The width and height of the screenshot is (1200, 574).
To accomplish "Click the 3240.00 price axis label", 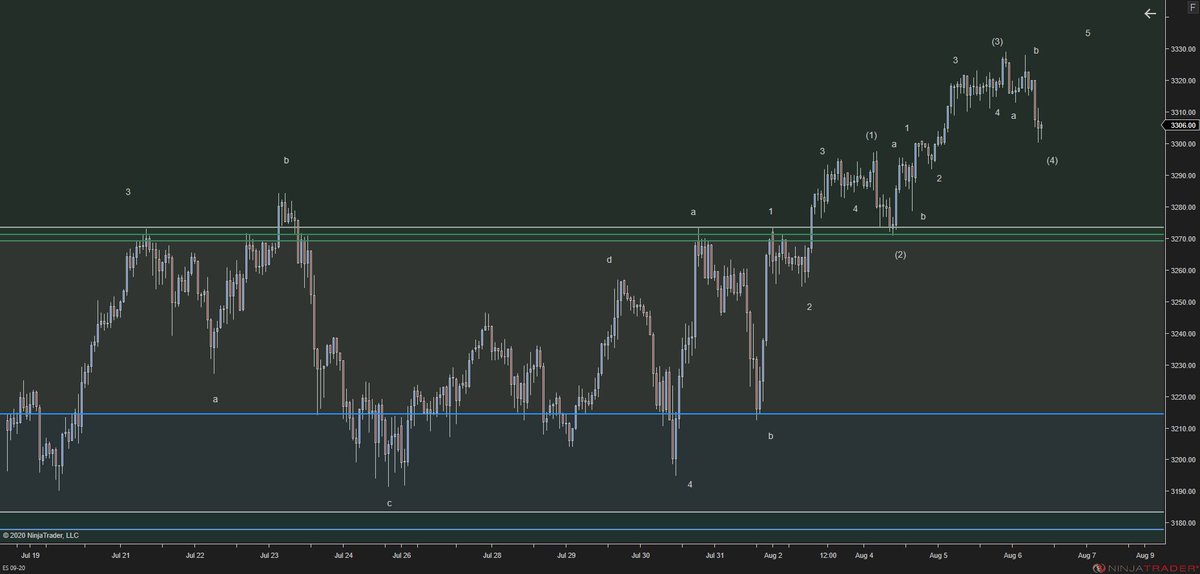I will click(1181, 334).
